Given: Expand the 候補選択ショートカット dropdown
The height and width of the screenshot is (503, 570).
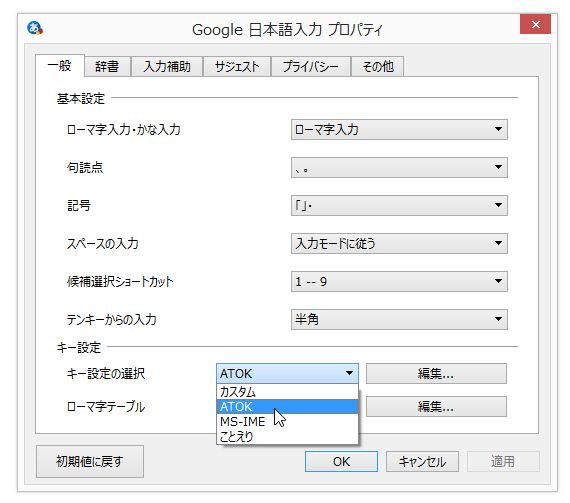Looking at the screenshot, I should (399, 281).
